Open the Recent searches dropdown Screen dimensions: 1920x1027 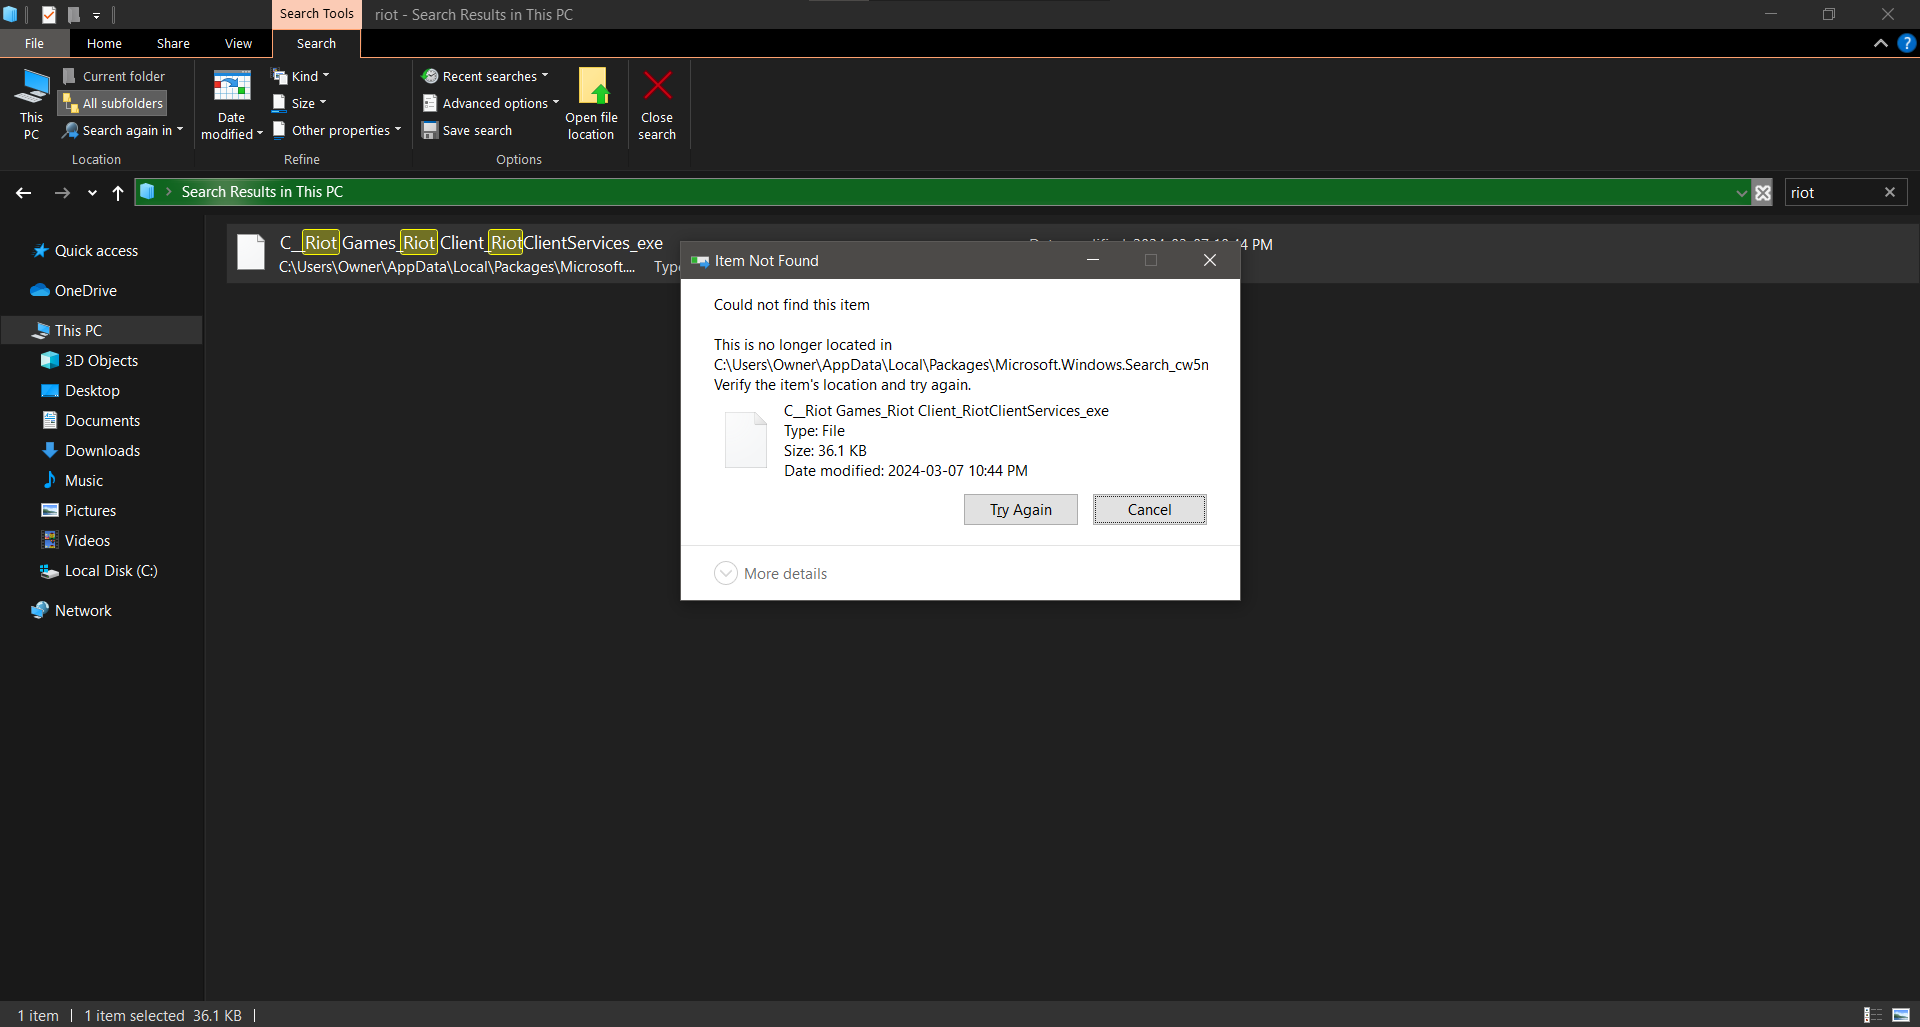[x=486, y=76]
